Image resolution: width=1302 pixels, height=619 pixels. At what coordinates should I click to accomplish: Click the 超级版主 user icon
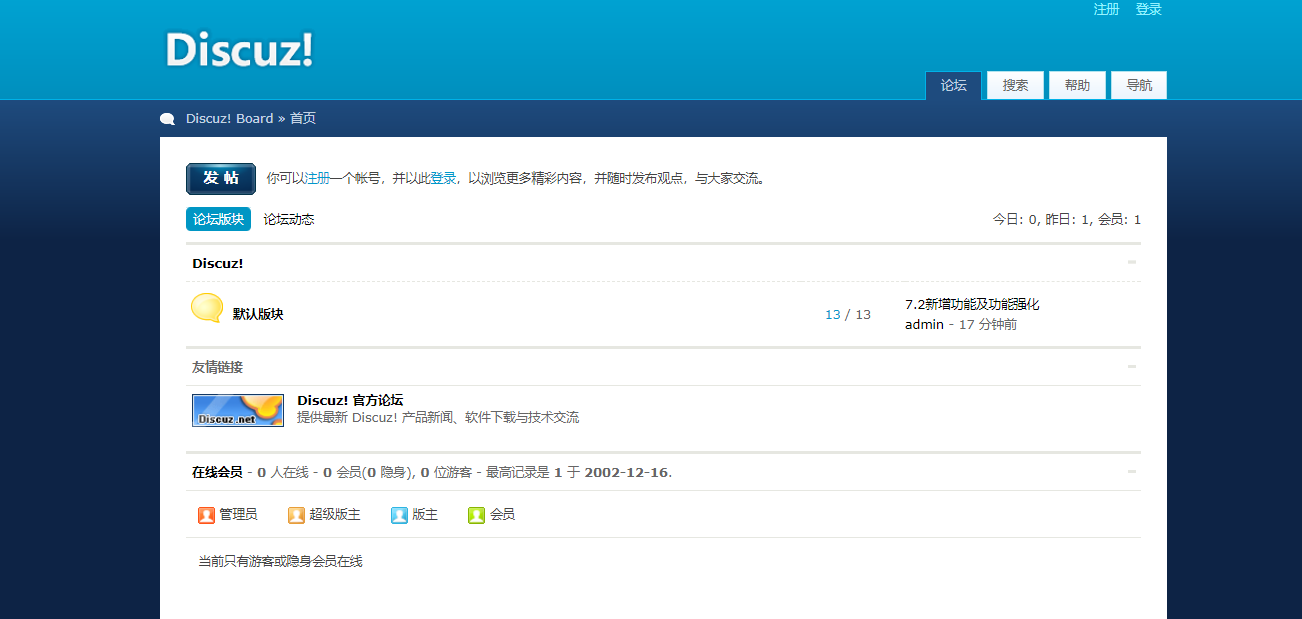[x=297, y=515]
